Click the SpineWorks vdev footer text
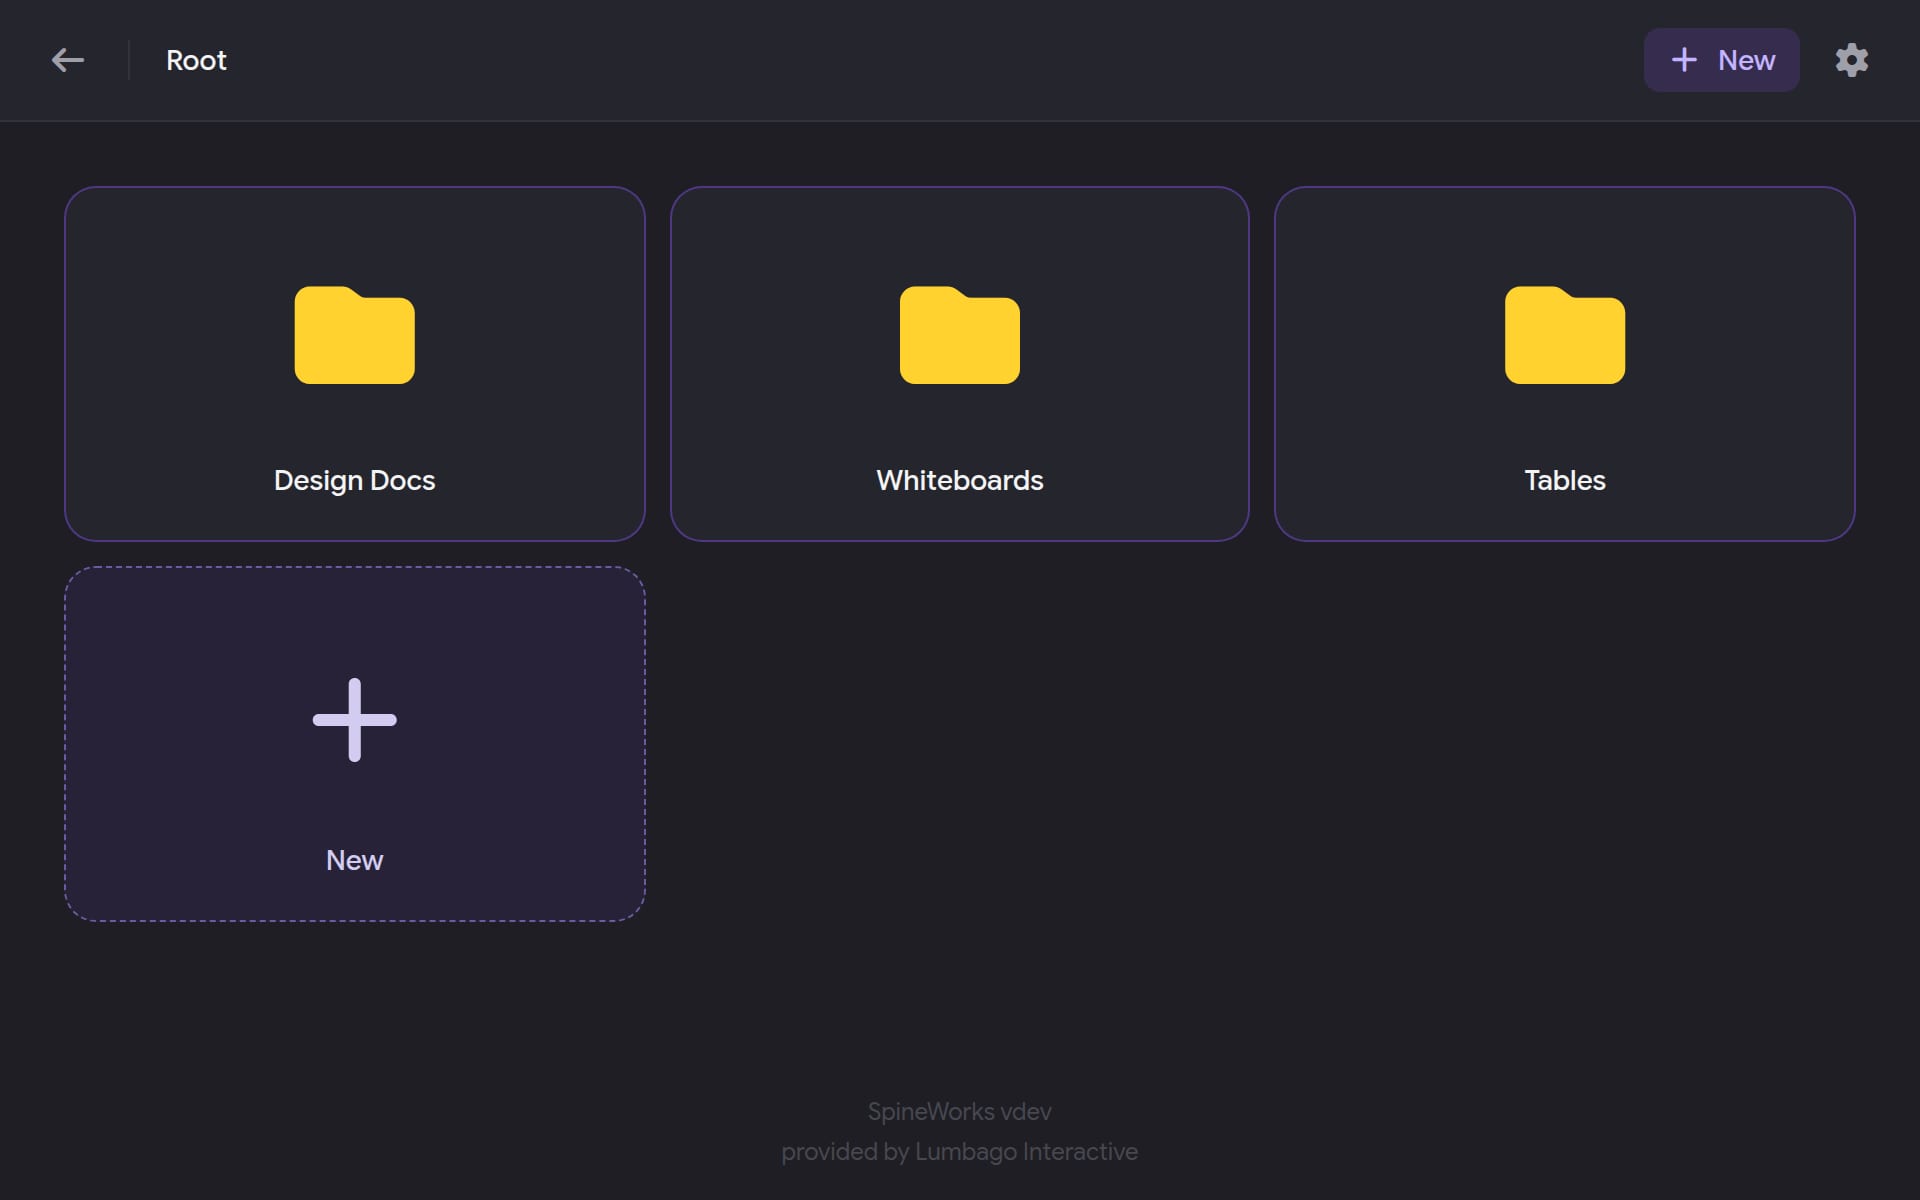Screen dimensions: 1920x1200 pyautogui.click(x=959, y=1111)
